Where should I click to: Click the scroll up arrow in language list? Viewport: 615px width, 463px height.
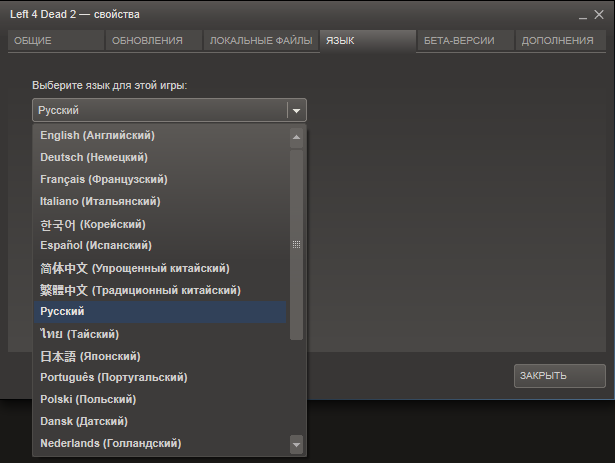tap(296, 136)
